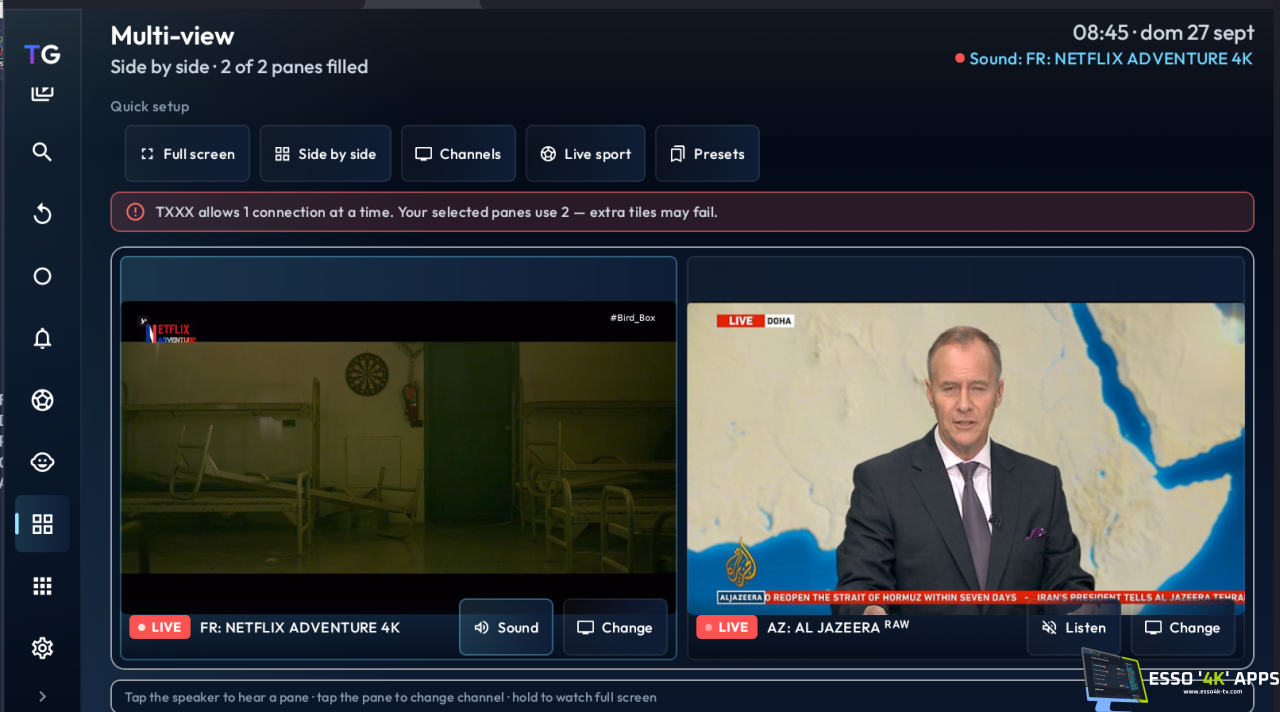The image size is (1280, 712).
Task: Open the search icon in the sidebar
Action: [42, 152]
